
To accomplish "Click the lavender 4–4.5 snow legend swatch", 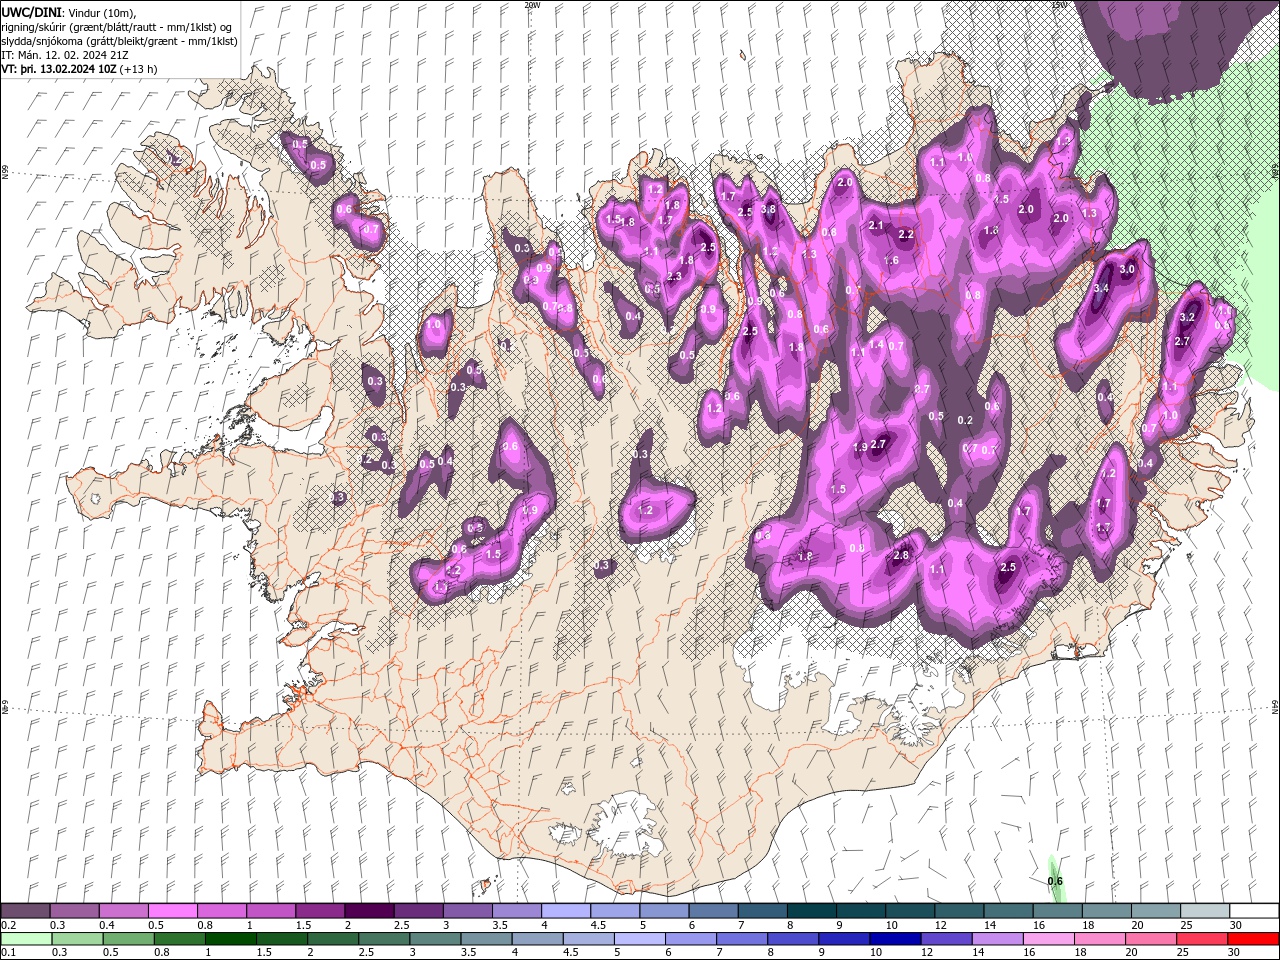I will click(564, 911).
